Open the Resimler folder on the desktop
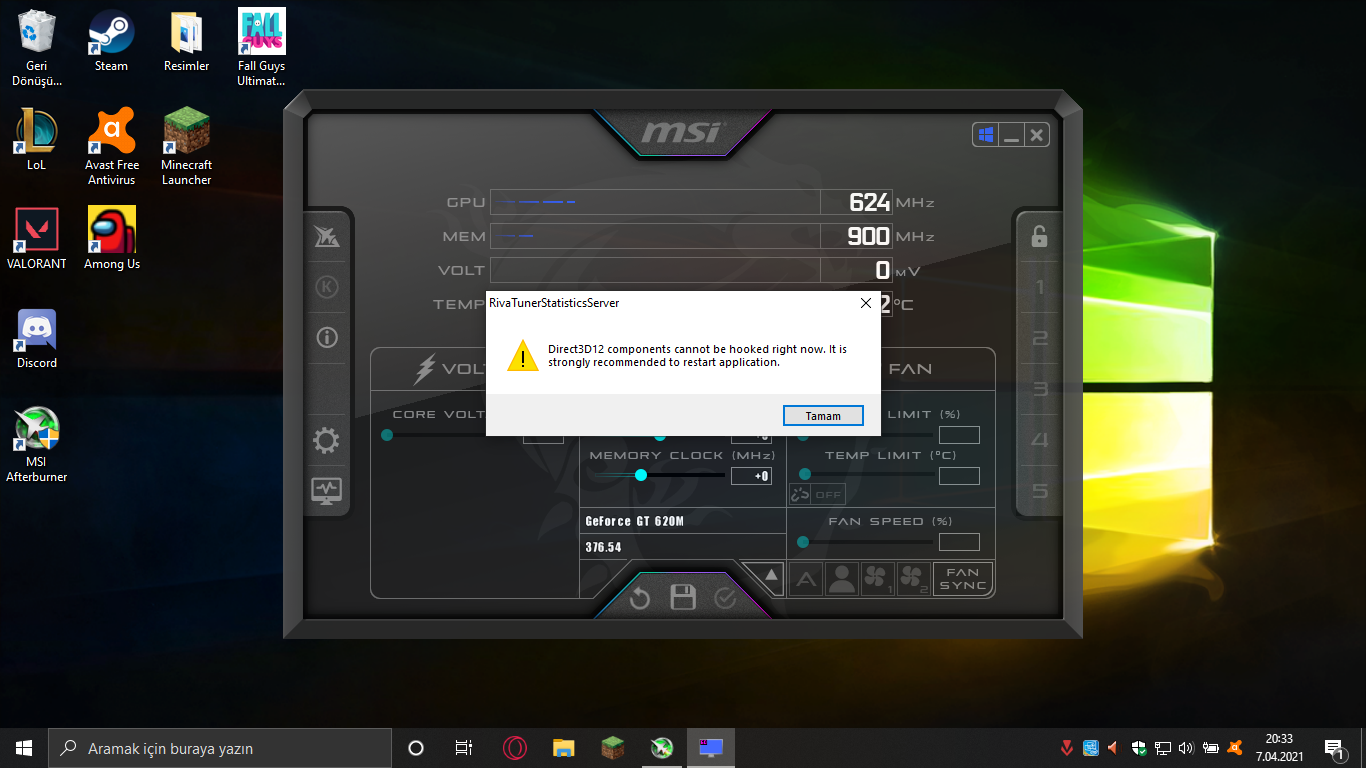 tap(186, 41)
